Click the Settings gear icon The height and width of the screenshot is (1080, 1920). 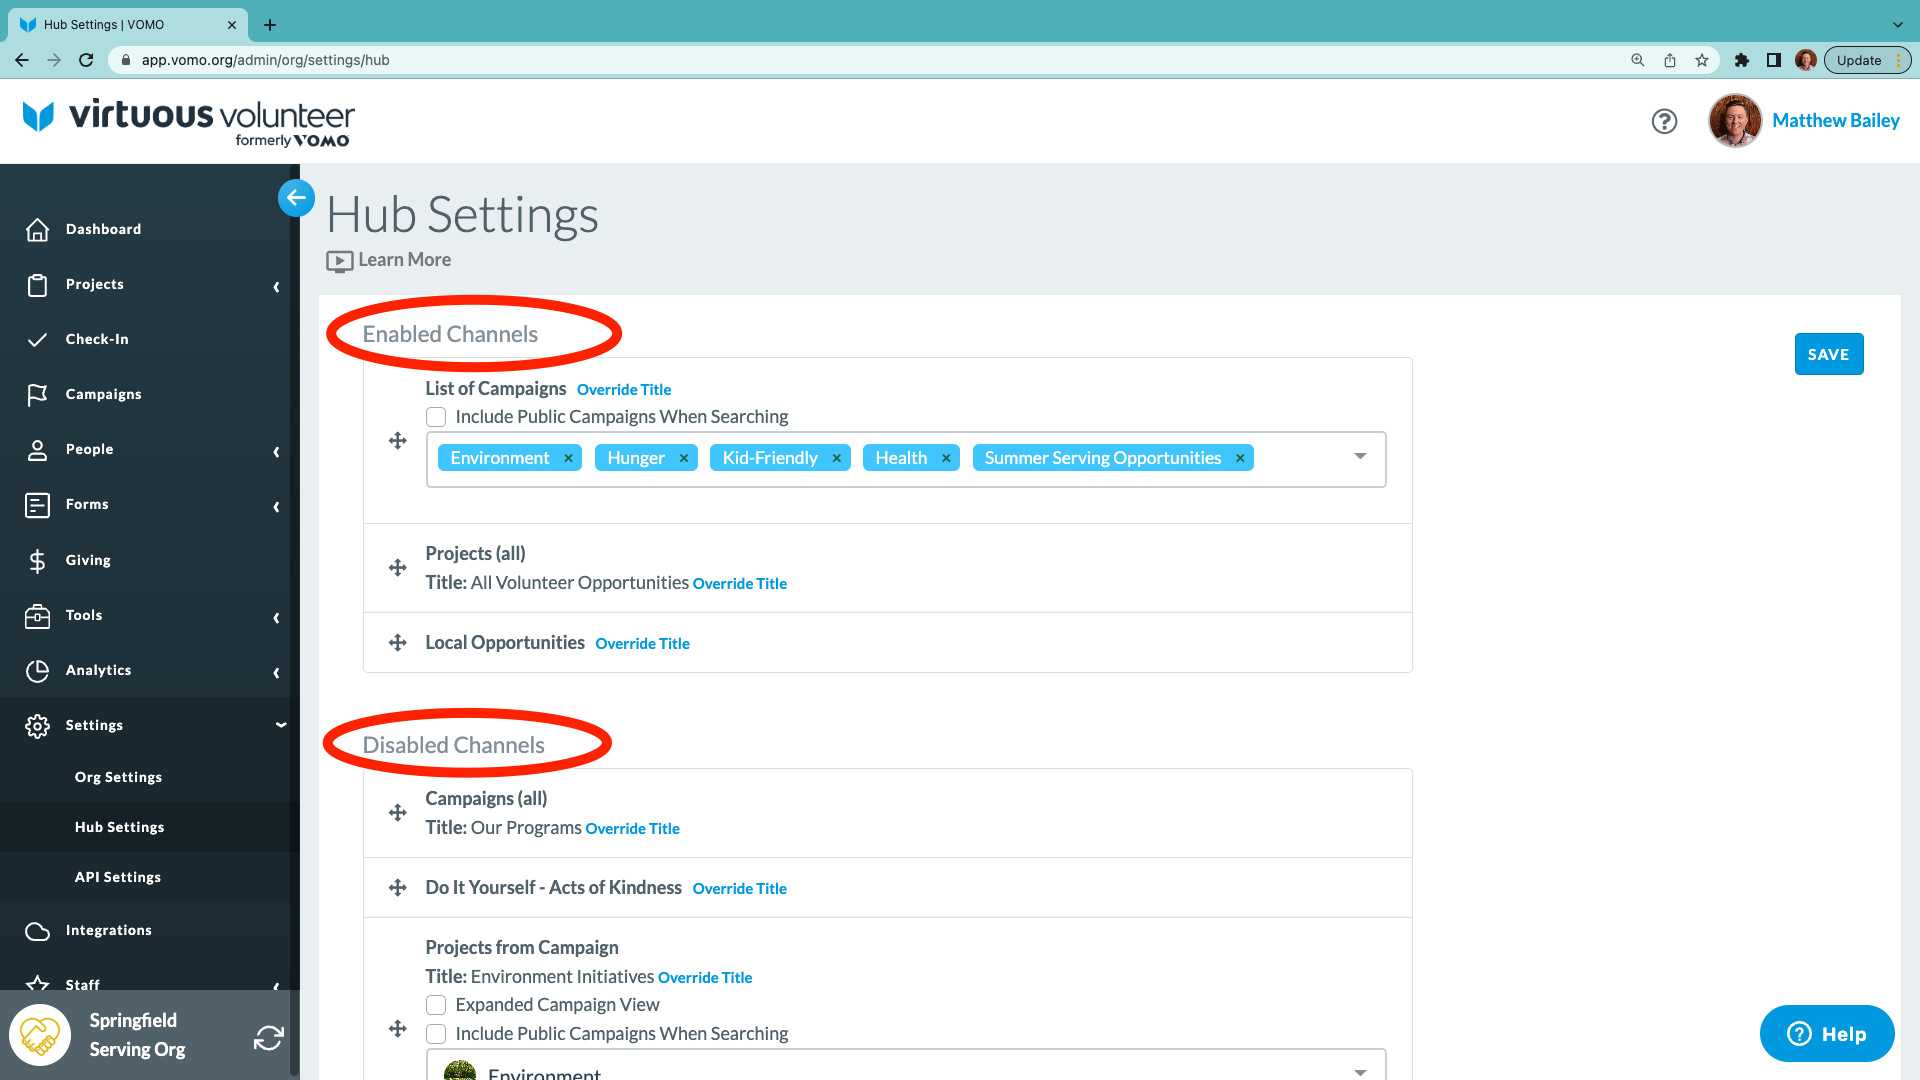(37, 726)
